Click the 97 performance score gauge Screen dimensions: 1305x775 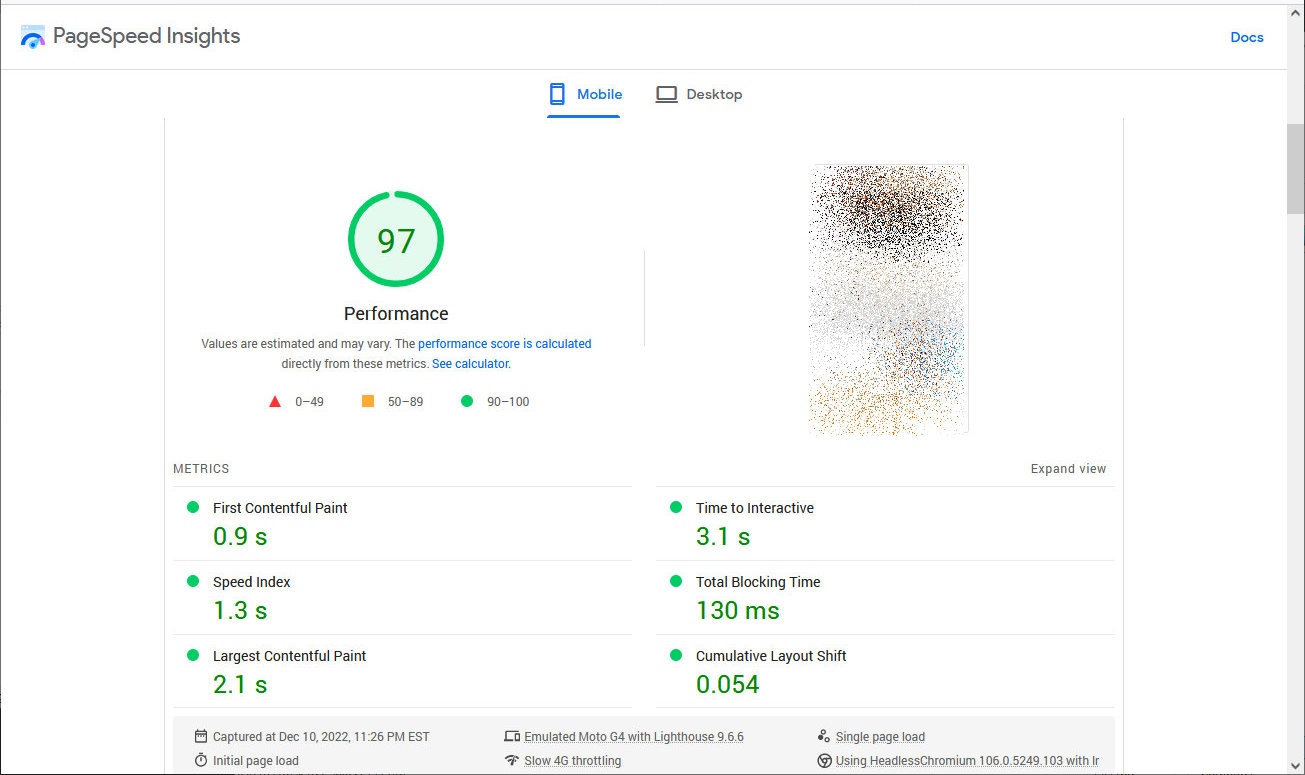pos(396,240)
